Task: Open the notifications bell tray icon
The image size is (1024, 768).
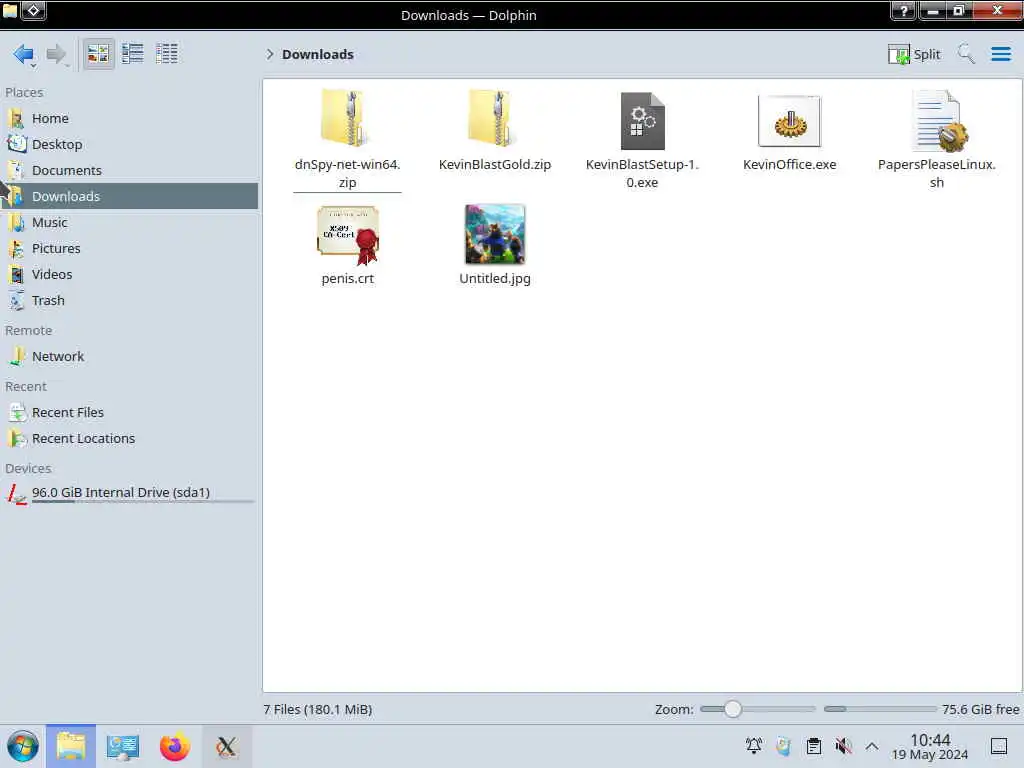Action: [x=754, y=746]
